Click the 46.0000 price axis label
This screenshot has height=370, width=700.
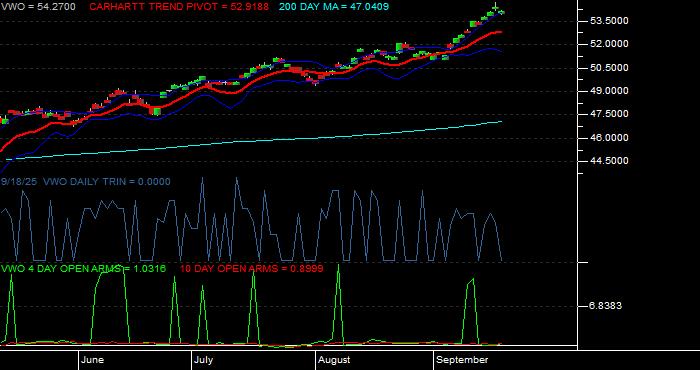pyautogui.click(x=609, y=138)
